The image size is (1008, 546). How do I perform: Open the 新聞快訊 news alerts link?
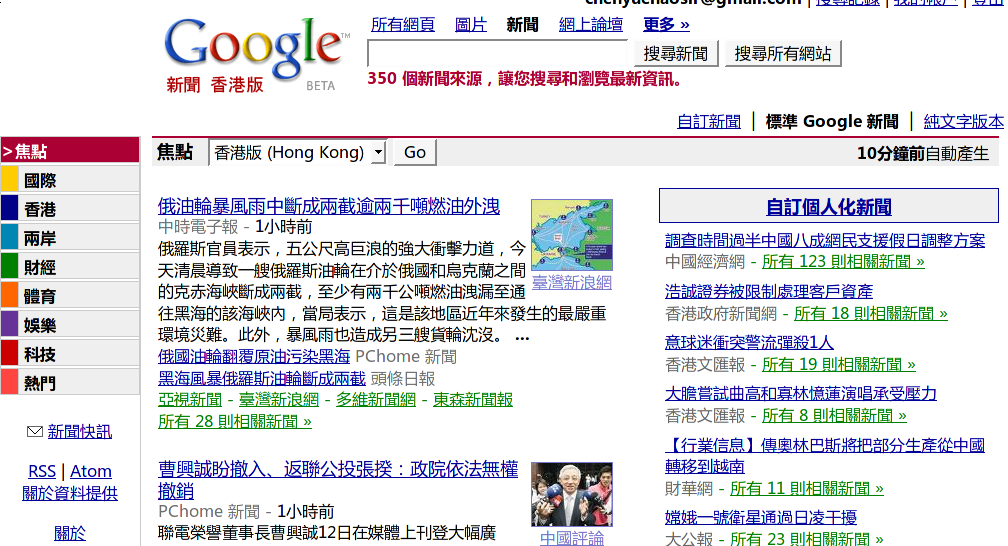pyautogui.click(x=80, y=432)
